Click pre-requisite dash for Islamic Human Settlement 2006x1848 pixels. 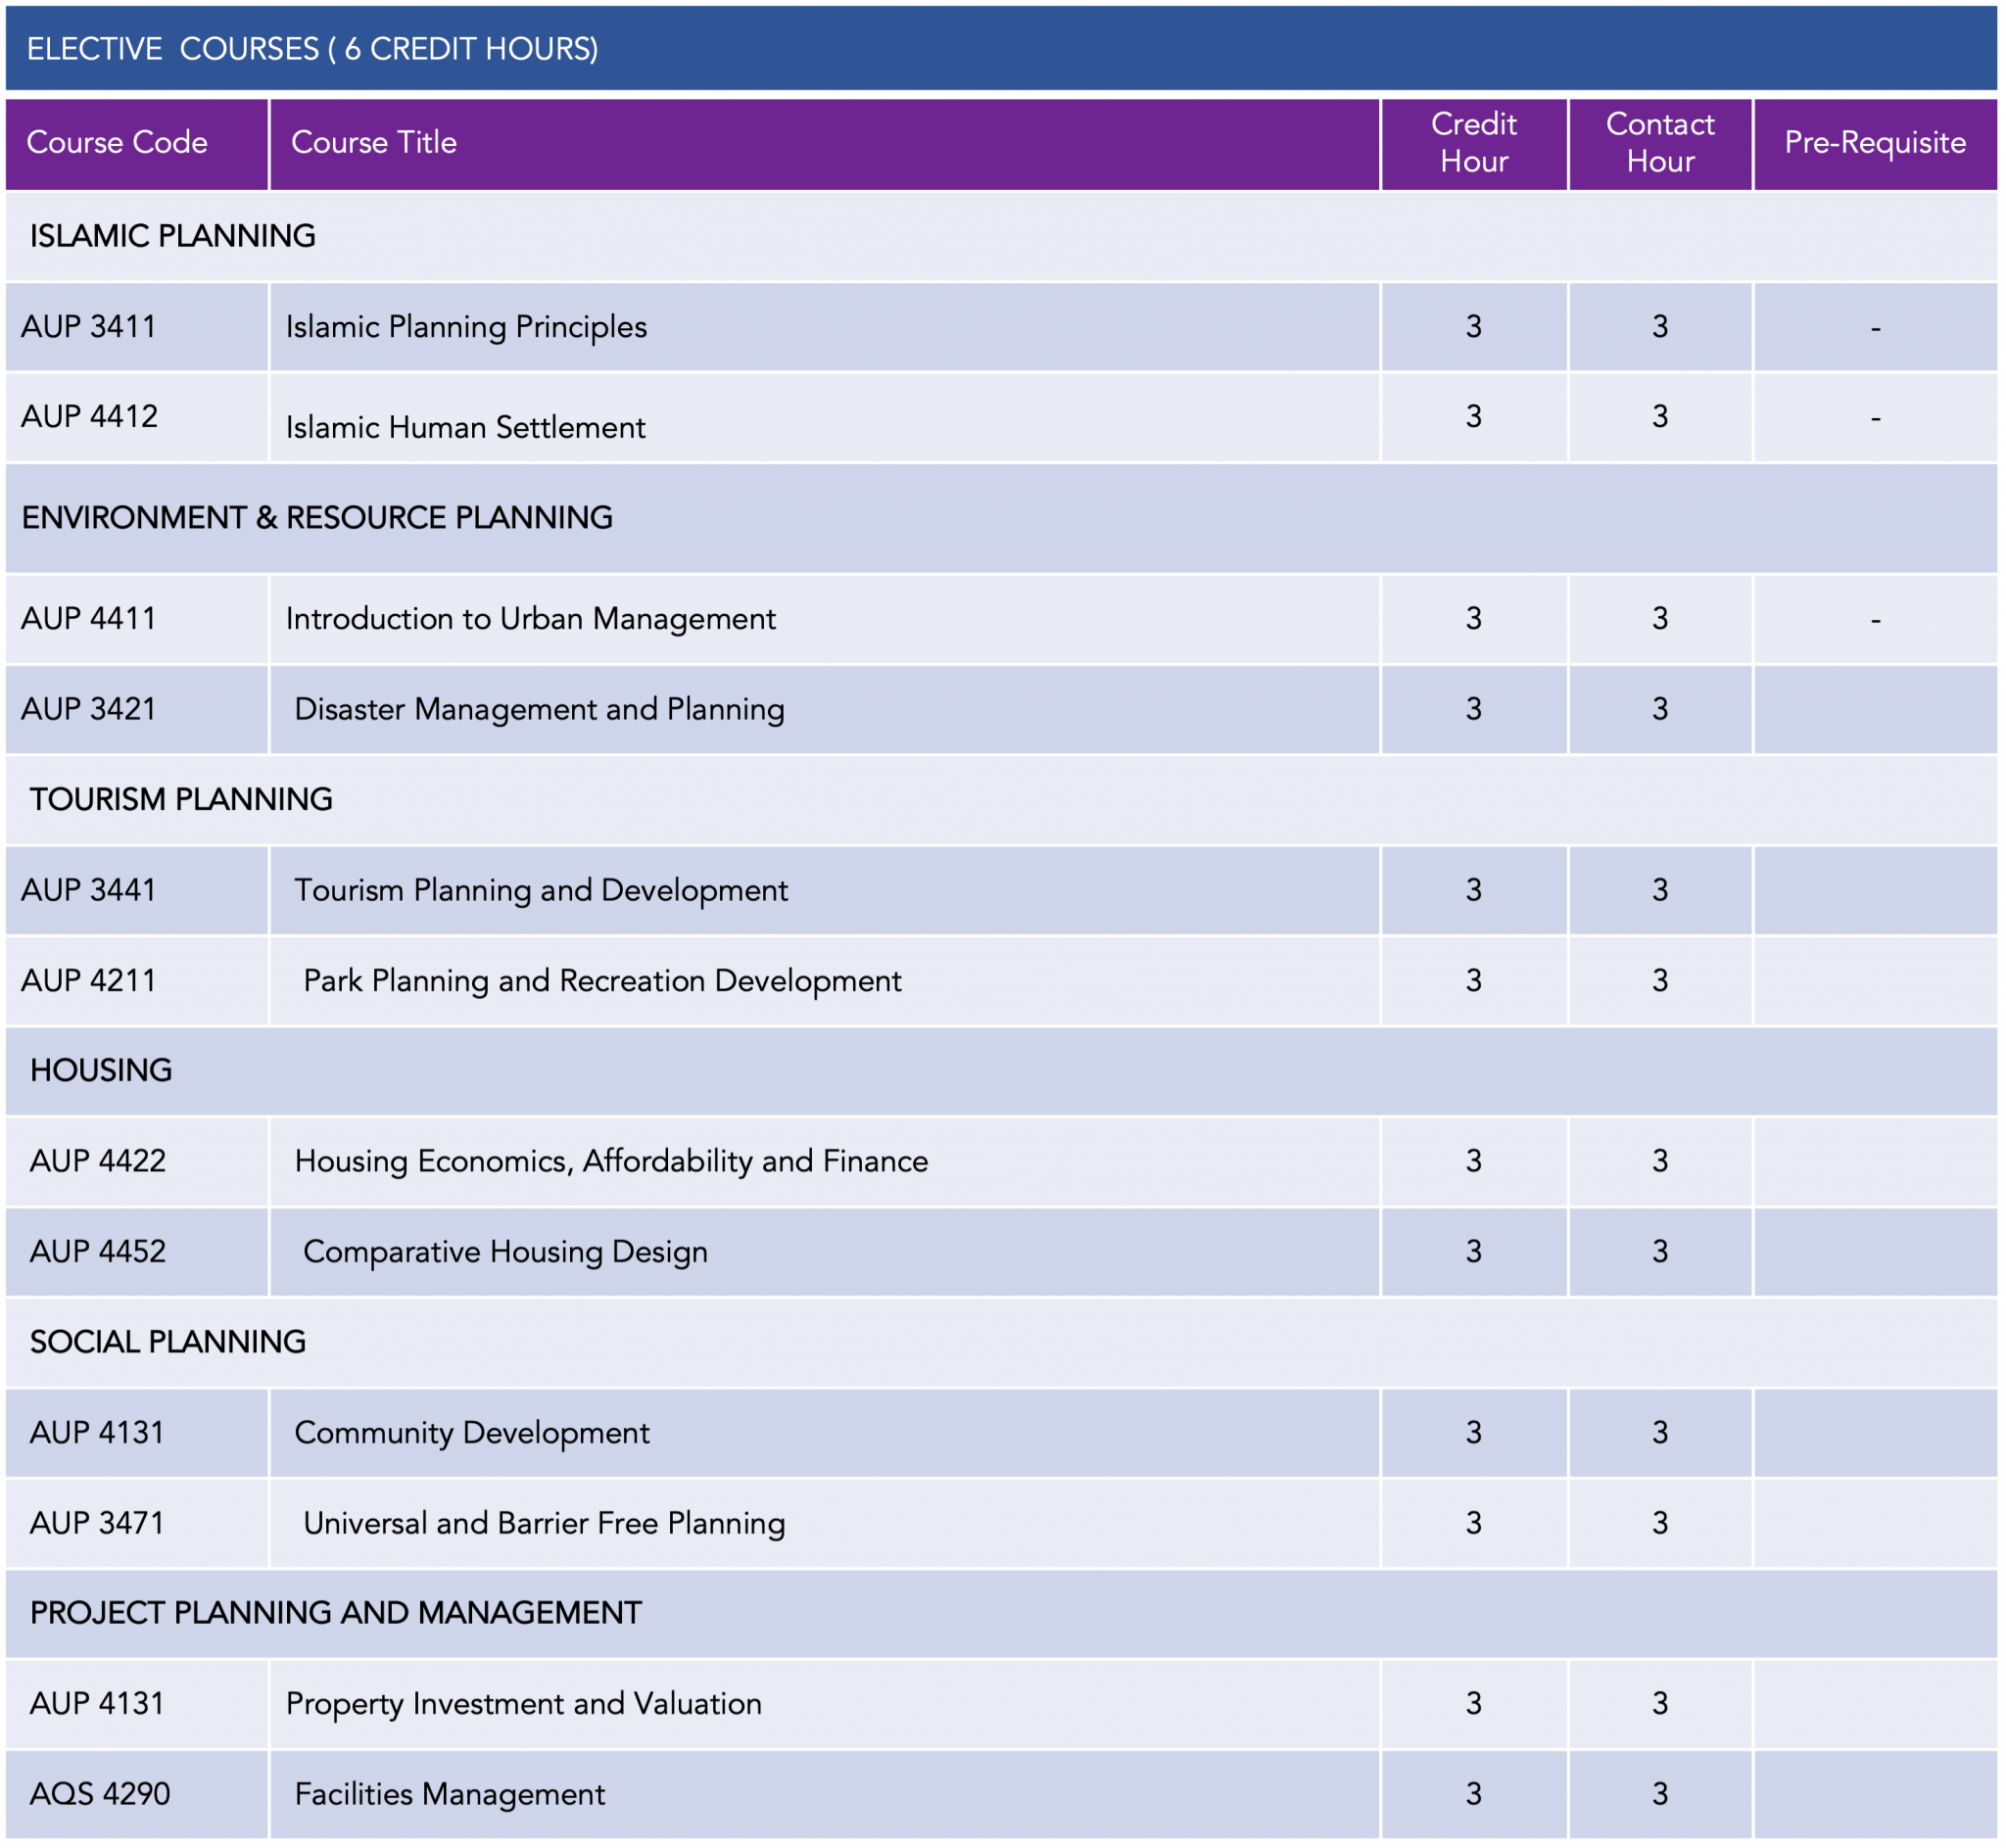1875,419
